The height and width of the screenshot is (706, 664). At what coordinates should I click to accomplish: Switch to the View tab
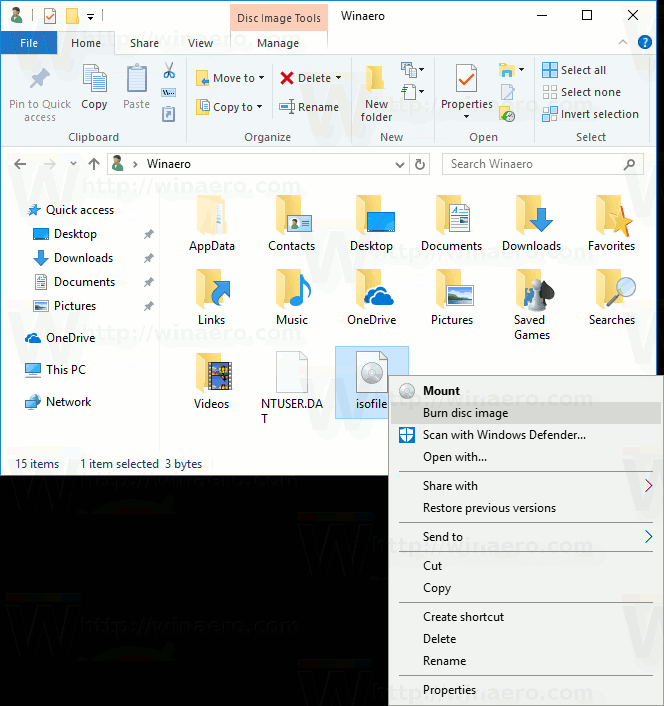[x=200, y=43]
